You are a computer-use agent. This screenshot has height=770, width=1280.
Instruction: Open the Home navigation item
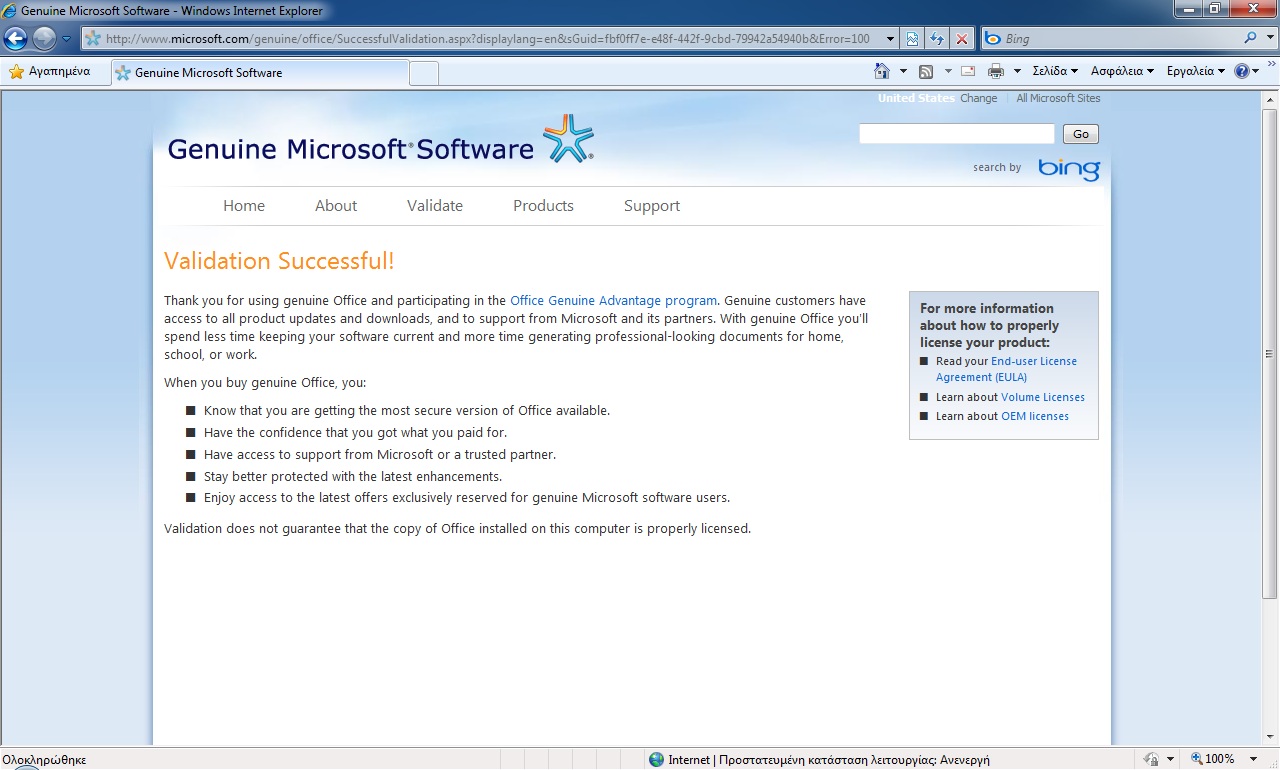[x=244, y=205]
